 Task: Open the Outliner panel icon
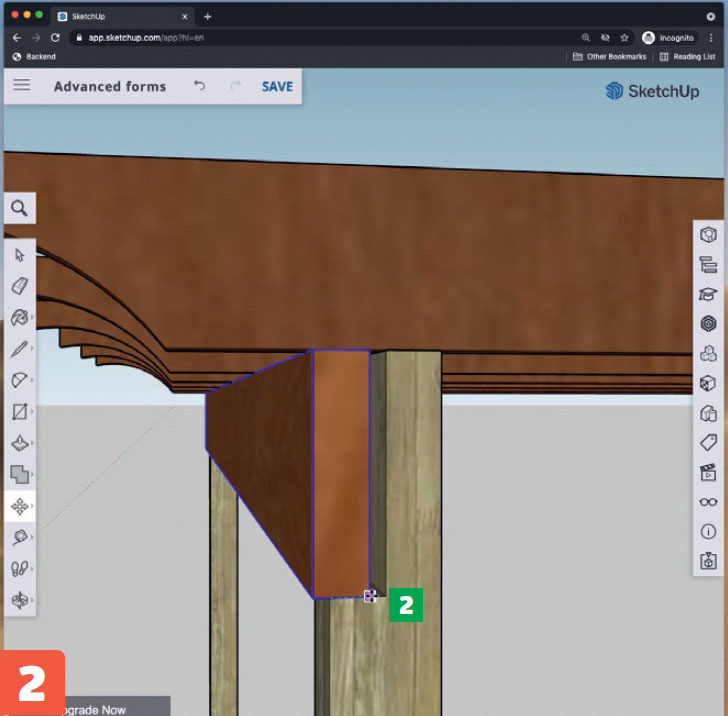tap(708, 264)
